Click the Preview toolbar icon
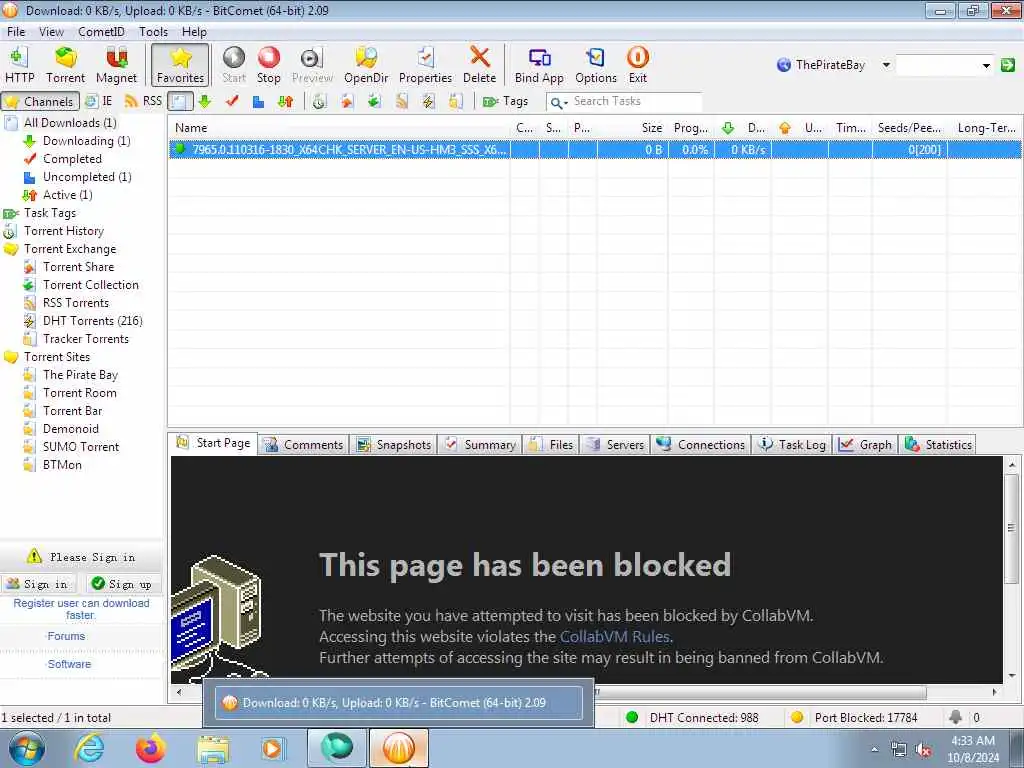1024x768 pixels. point(312,65)
